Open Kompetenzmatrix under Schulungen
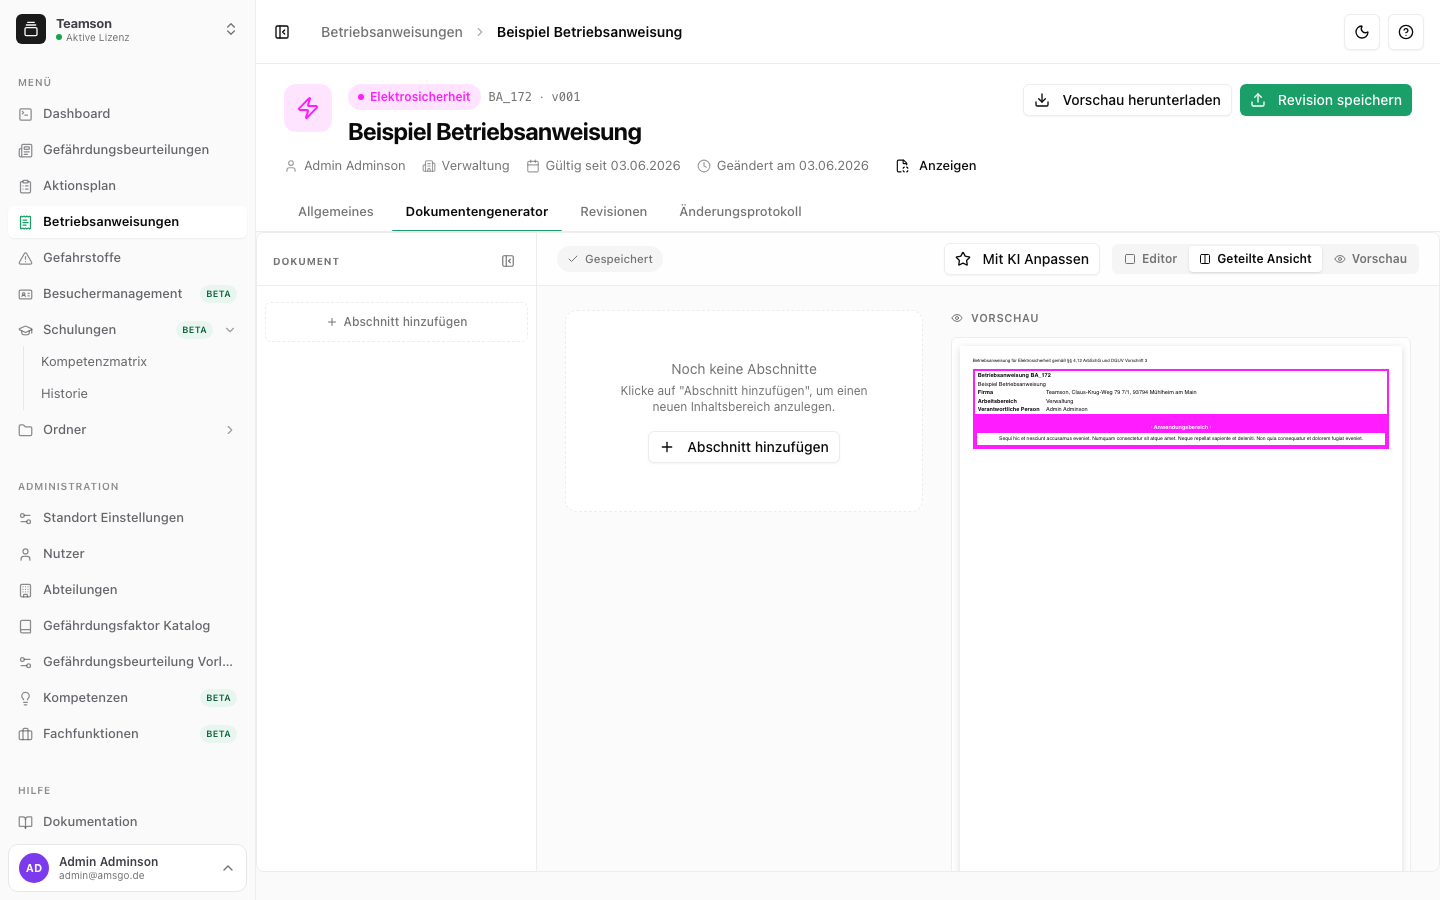 94,362
